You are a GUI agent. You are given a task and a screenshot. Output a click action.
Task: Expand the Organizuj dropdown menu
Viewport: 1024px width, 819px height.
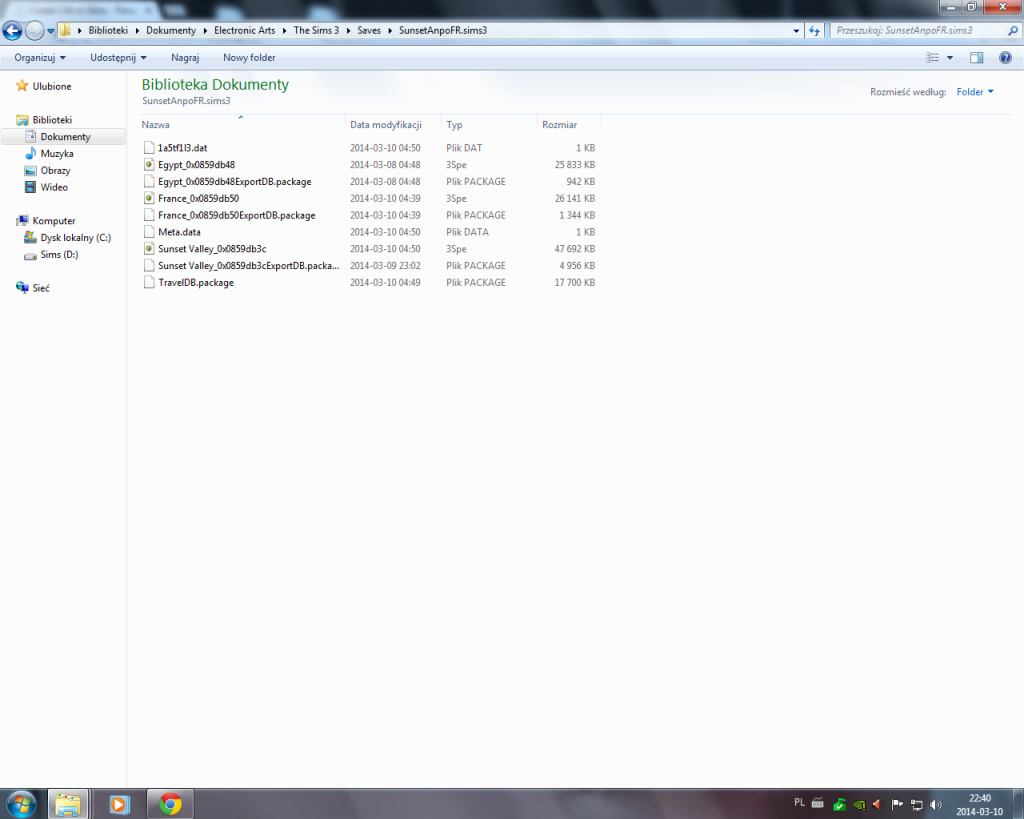coord(40,58)
